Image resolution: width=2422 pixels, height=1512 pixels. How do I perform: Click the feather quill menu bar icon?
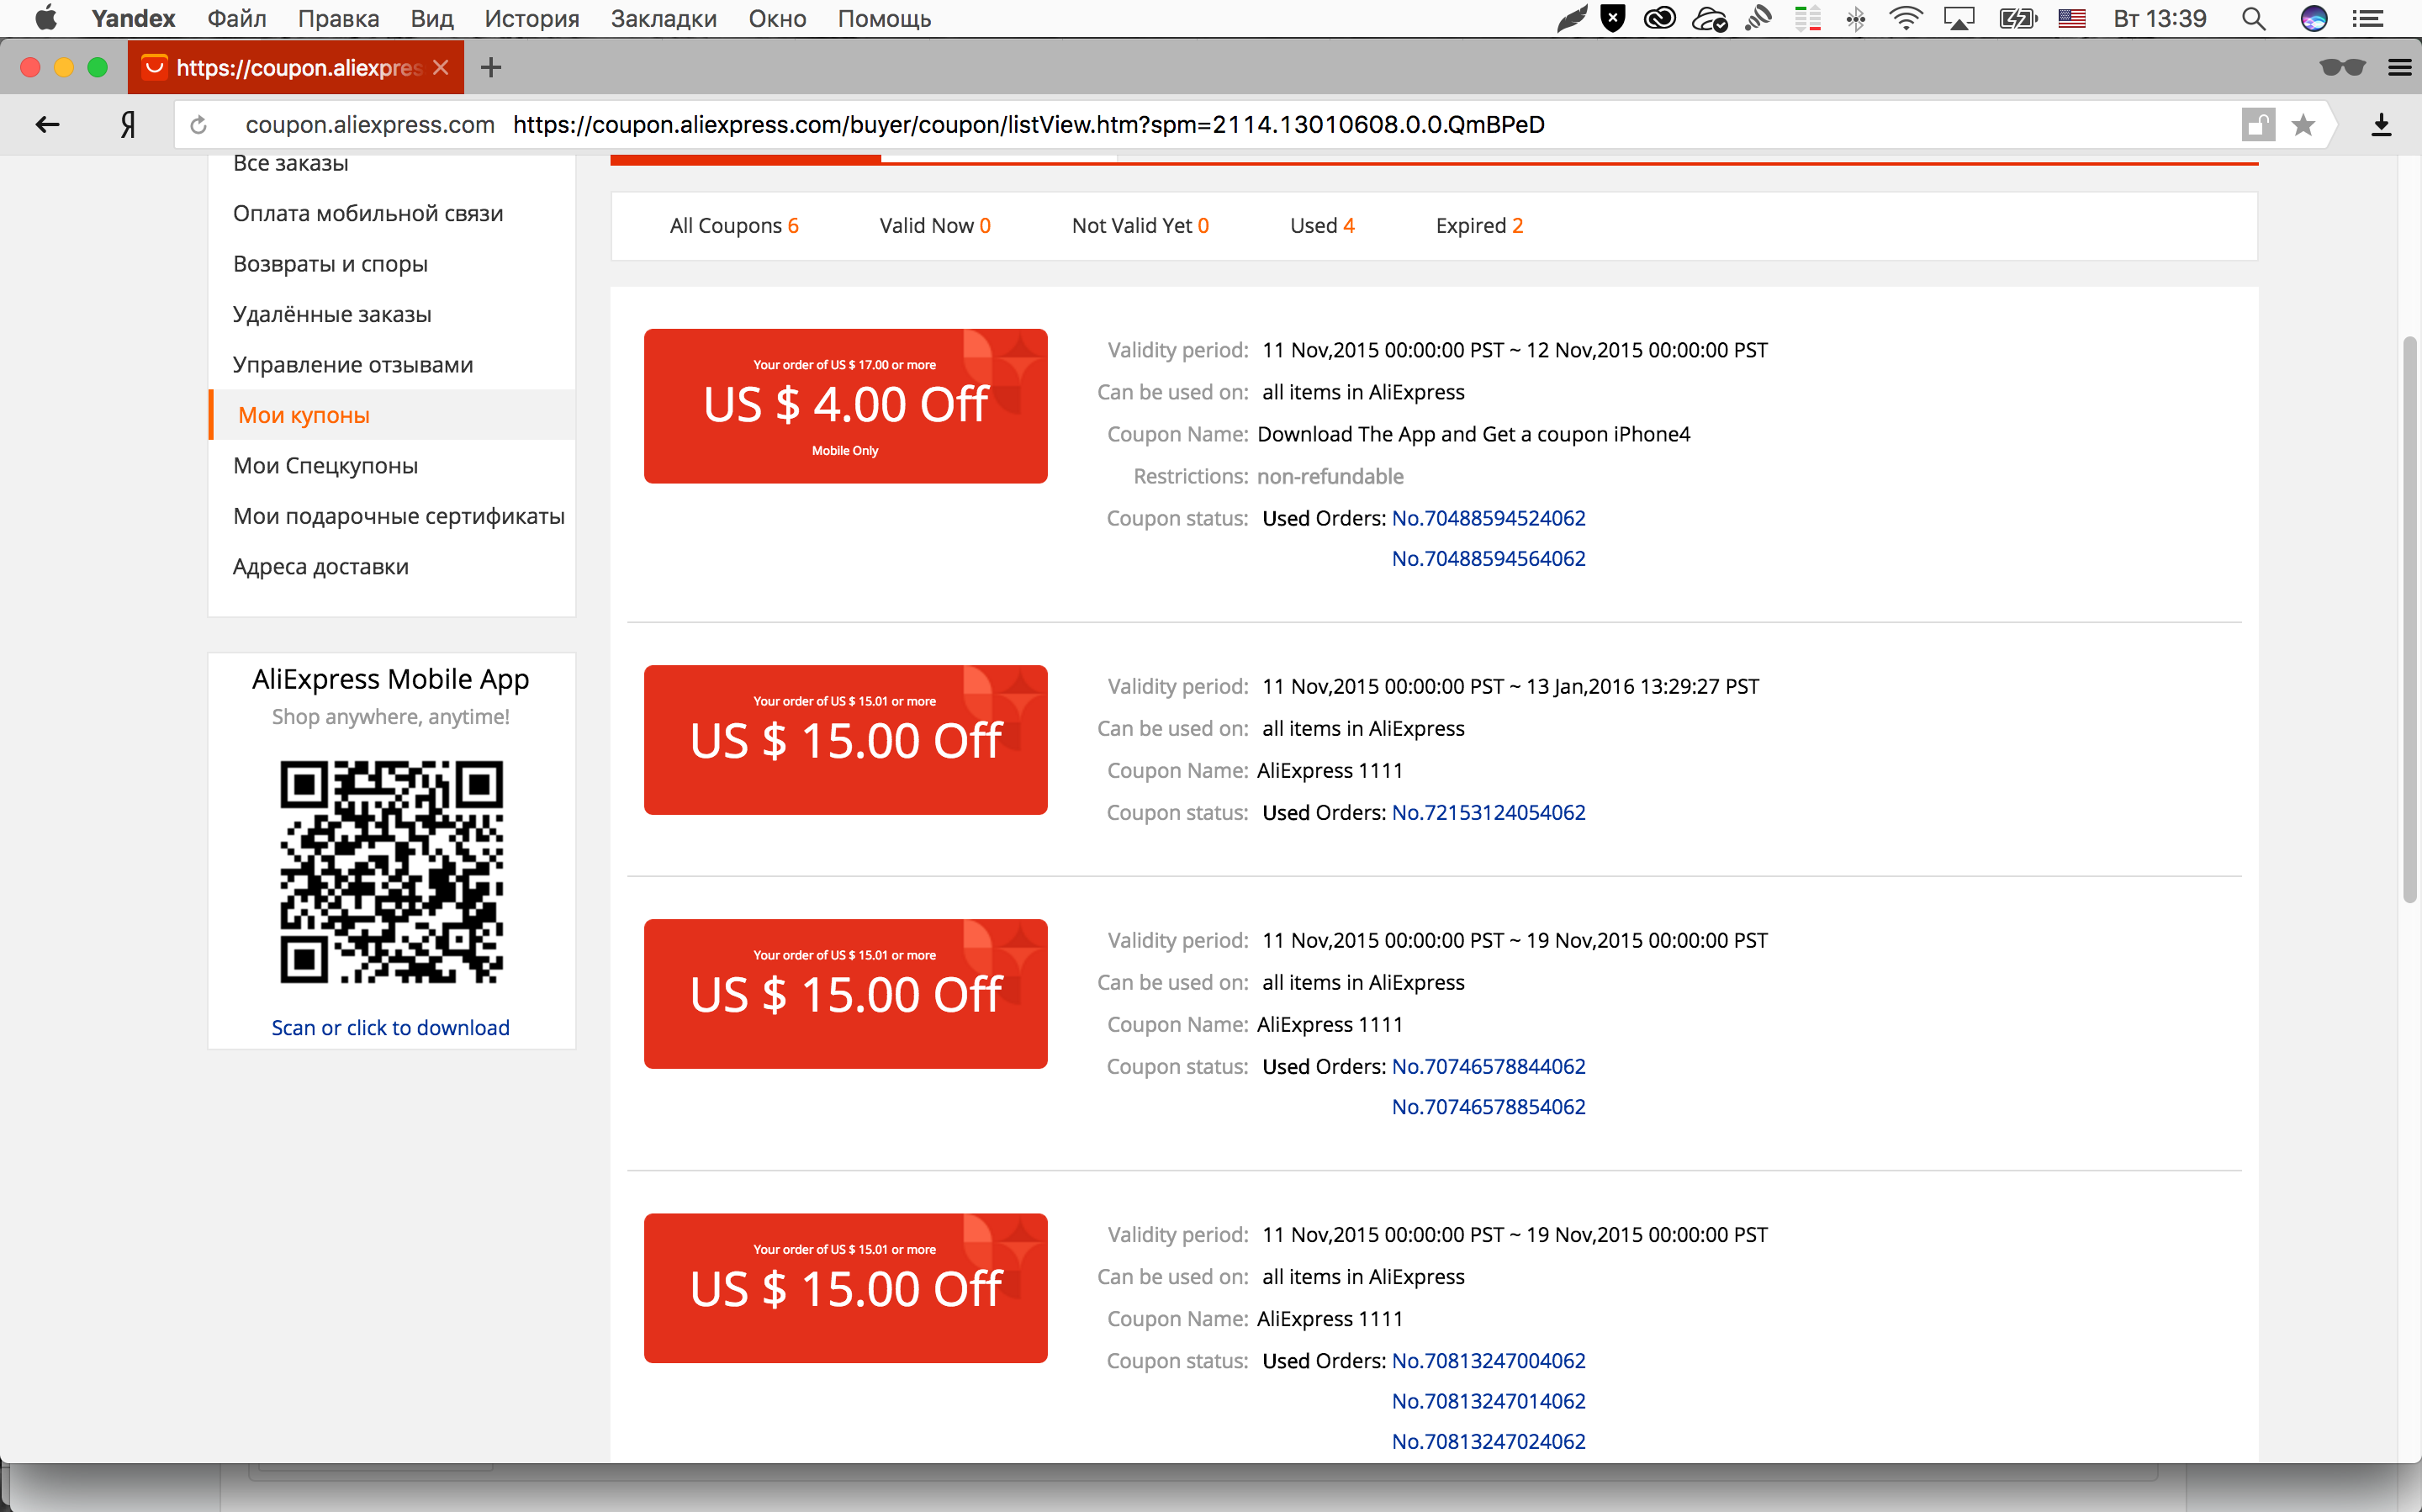(x=1572, y=18)
